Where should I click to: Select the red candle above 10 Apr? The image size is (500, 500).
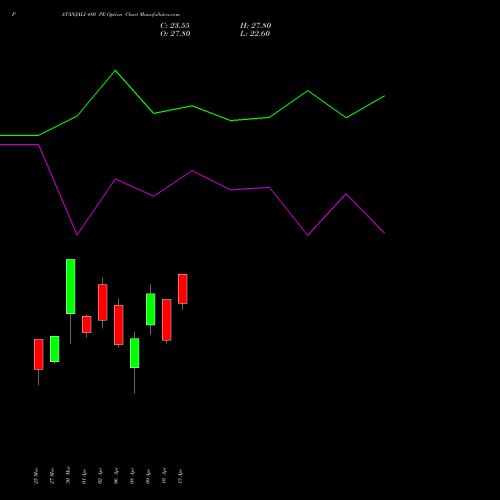pos(167,320)
